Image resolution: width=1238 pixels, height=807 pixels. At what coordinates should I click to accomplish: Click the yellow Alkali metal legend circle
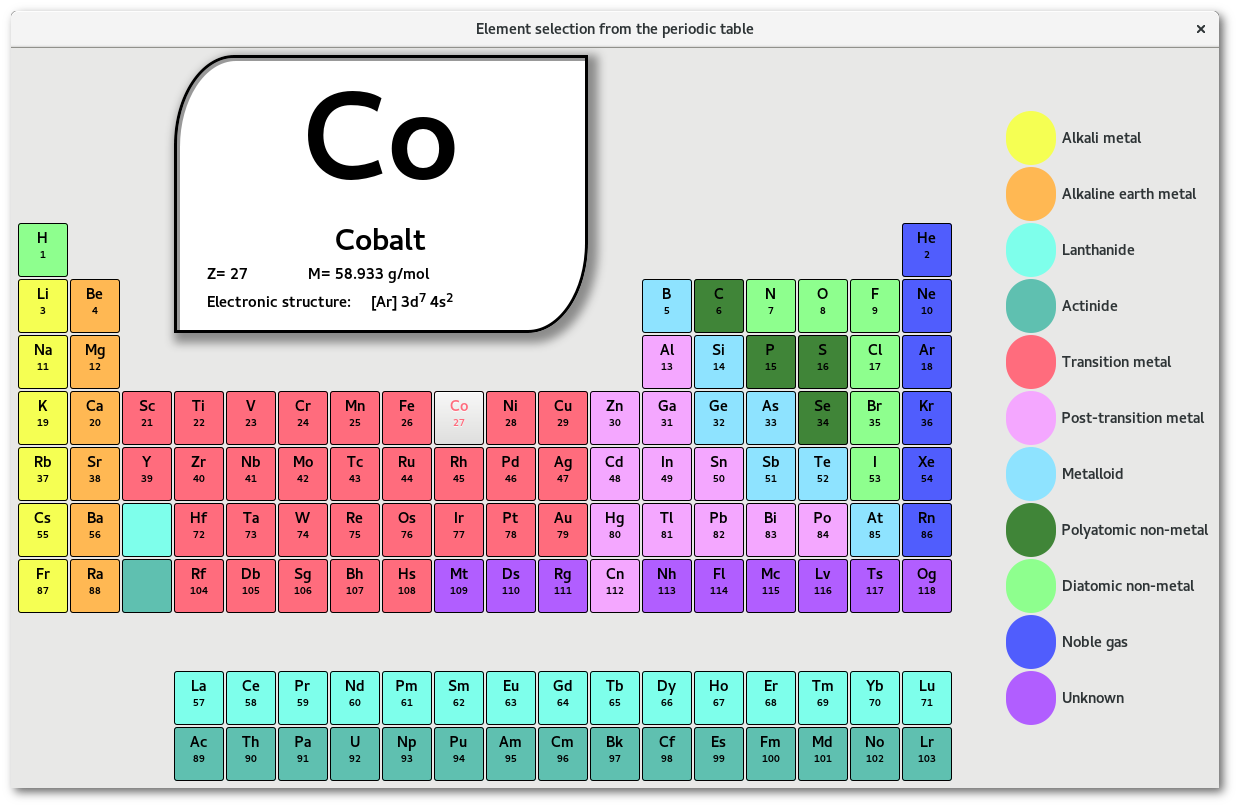(1030, 138)
